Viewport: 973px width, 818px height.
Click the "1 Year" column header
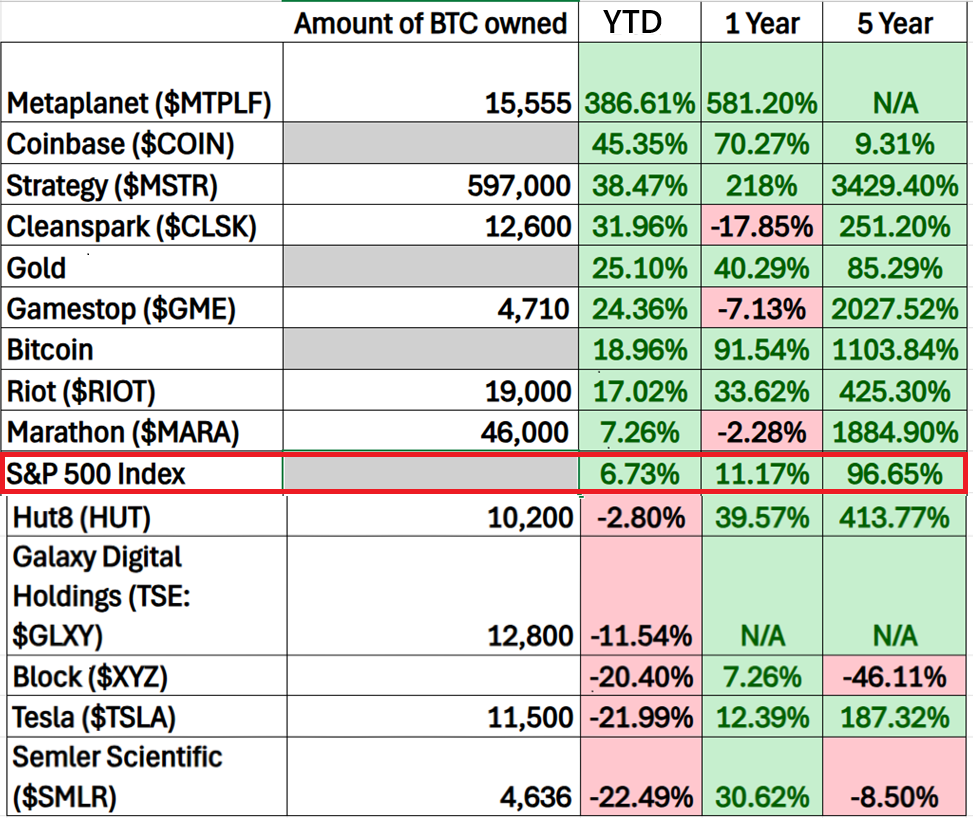tap(762, 23)
